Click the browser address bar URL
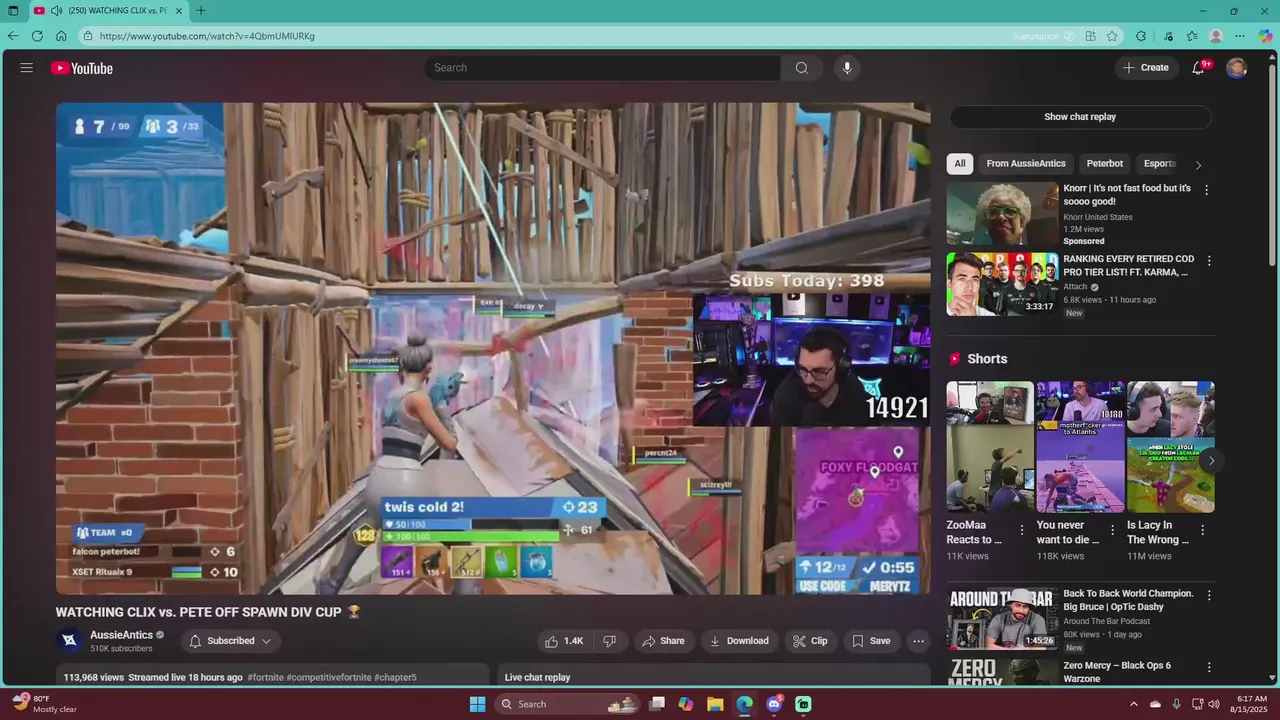This screenshot has height=720, width=1280. (207, 36)
